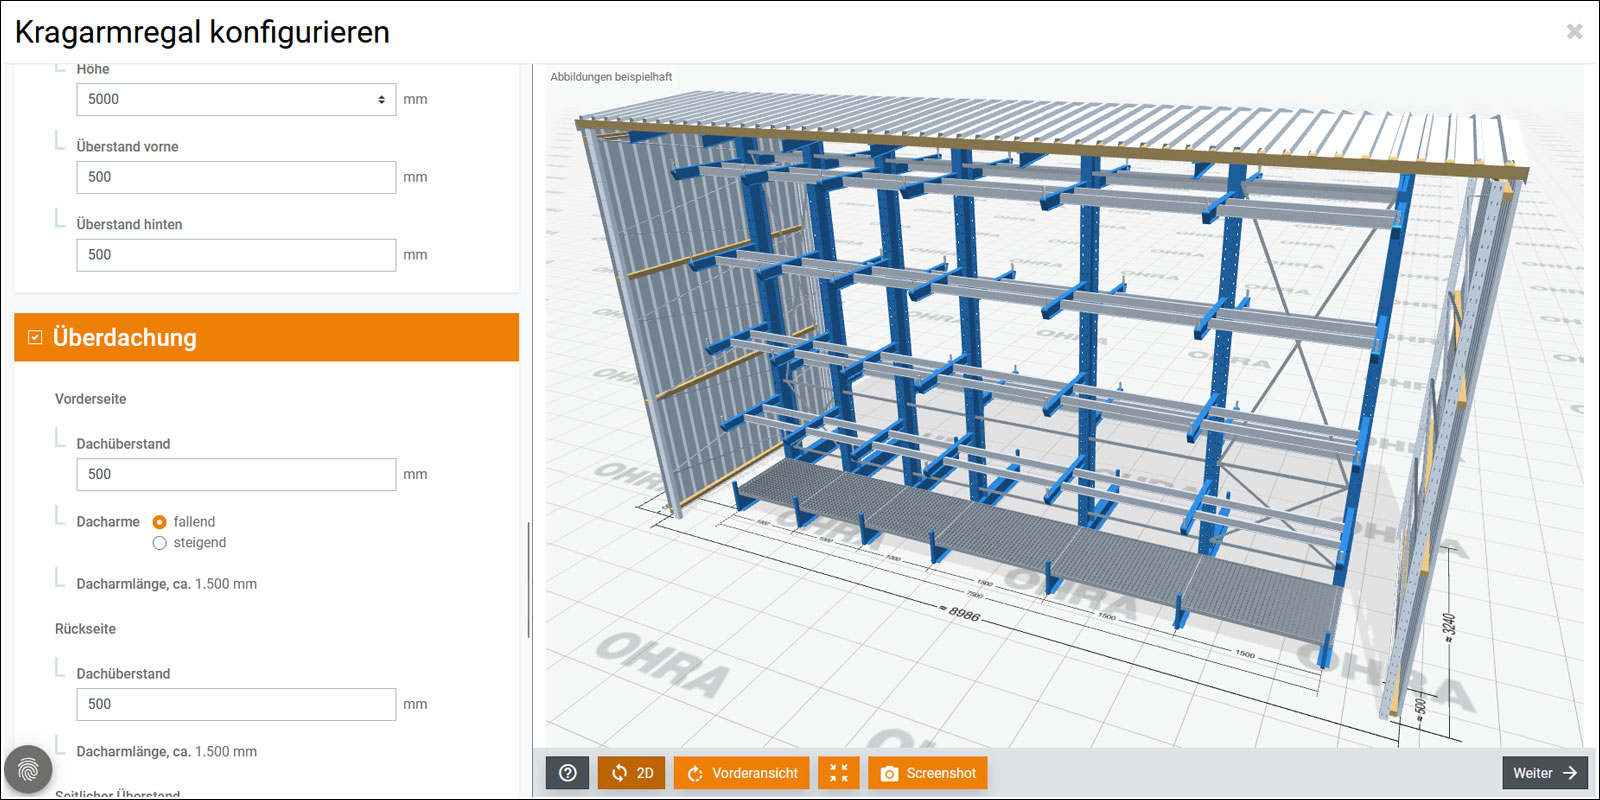Click the Überstand hinten input field
Image resolution: width=1600 pixels, height=800 pixels.
(x=236, y=255)
